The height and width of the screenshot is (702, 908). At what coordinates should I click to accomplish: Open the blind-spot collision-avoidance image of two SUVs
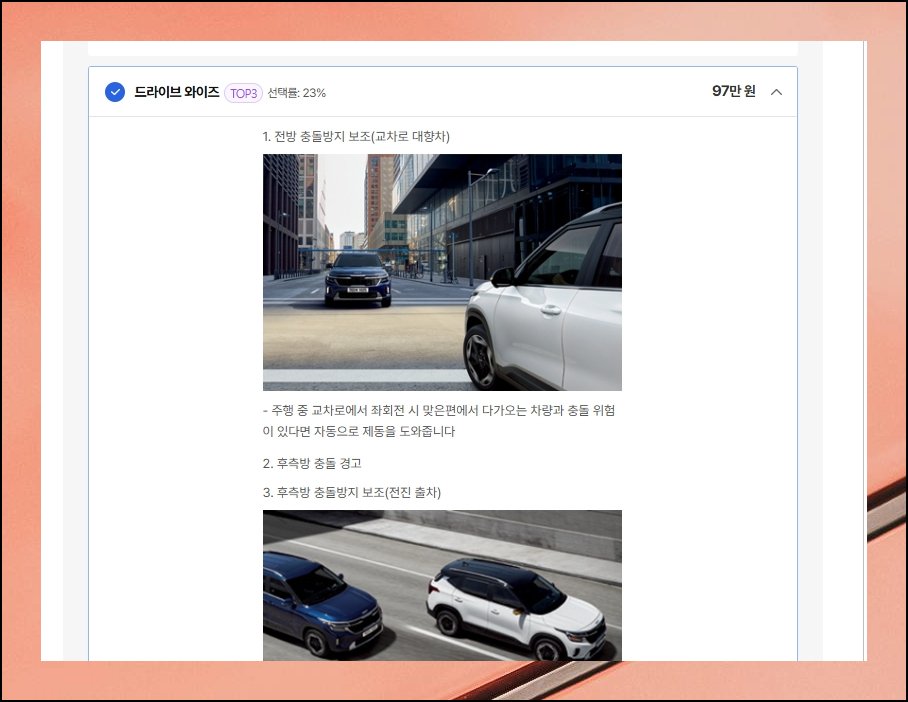pyautogui.click(x=442, y=585)
